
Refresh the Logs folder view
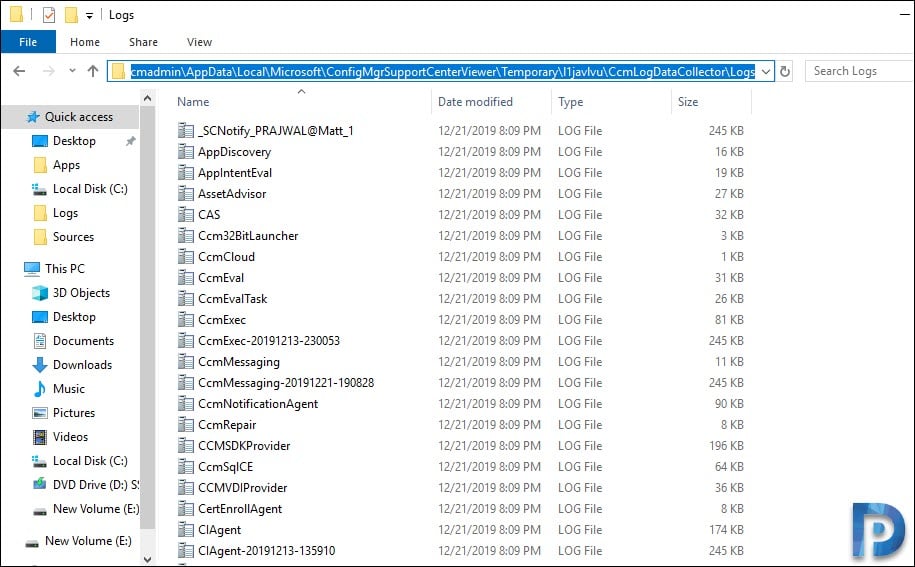click(x=785, y=72)
